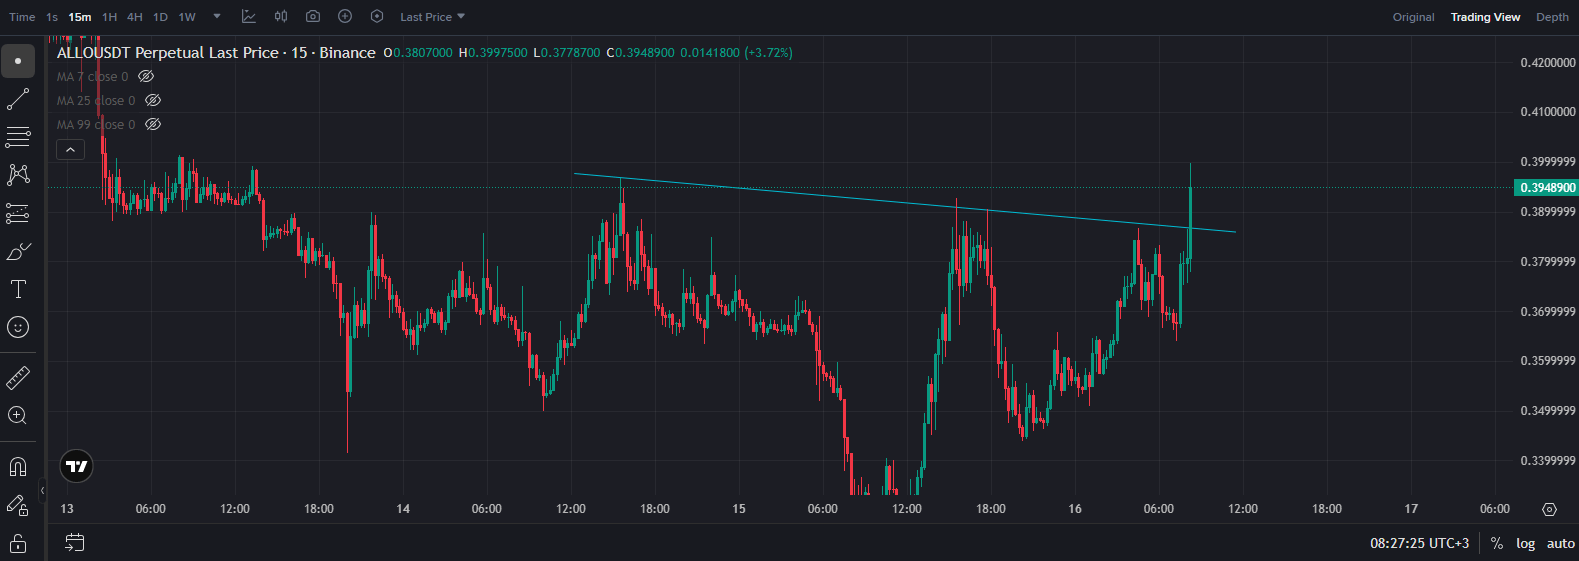
Task: Select the Time chart option
Action: coord(22,17)
